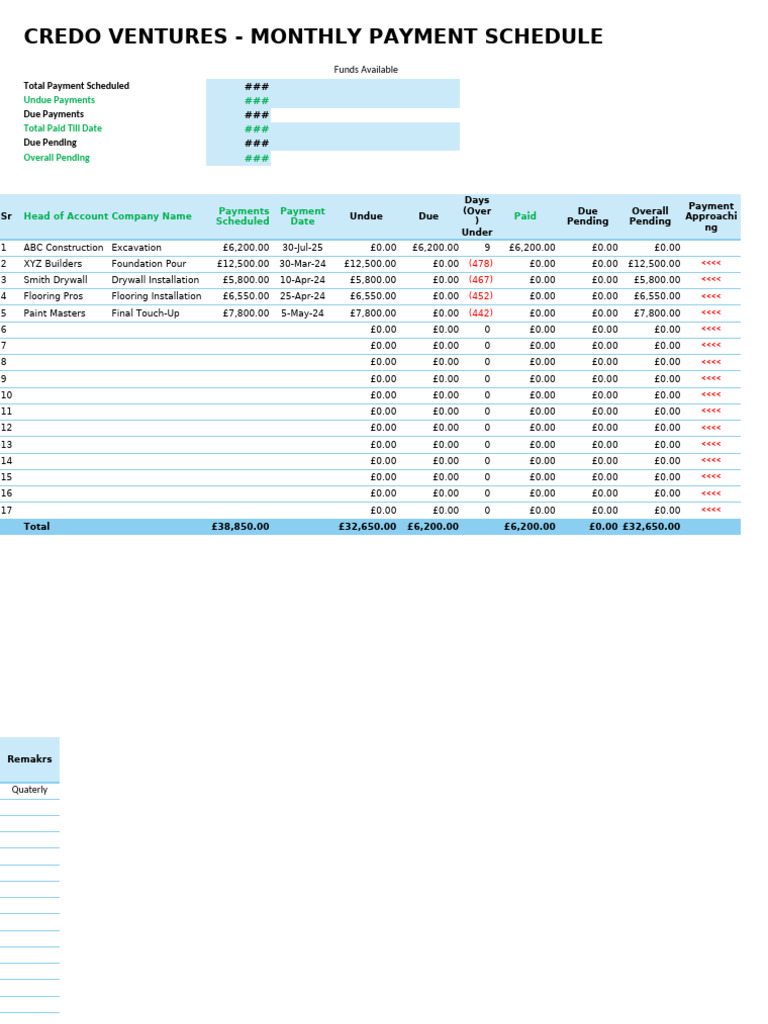Click the red (467) days value
768x1024 pixels.
(481, 280)
